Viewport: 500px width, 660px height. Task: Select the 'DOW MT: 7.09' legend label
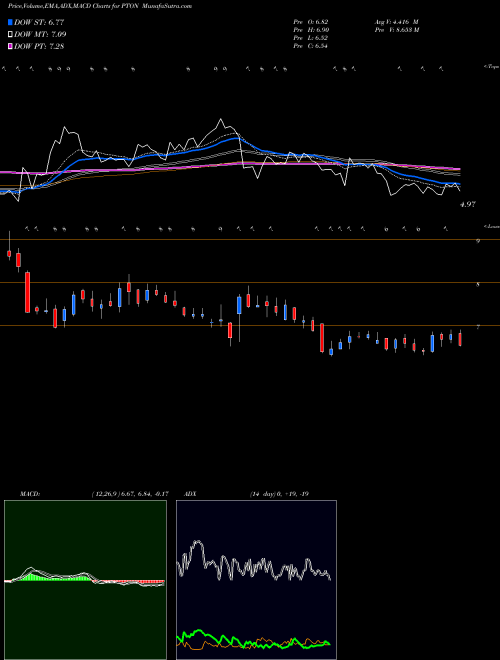click(x=40, y=35)
